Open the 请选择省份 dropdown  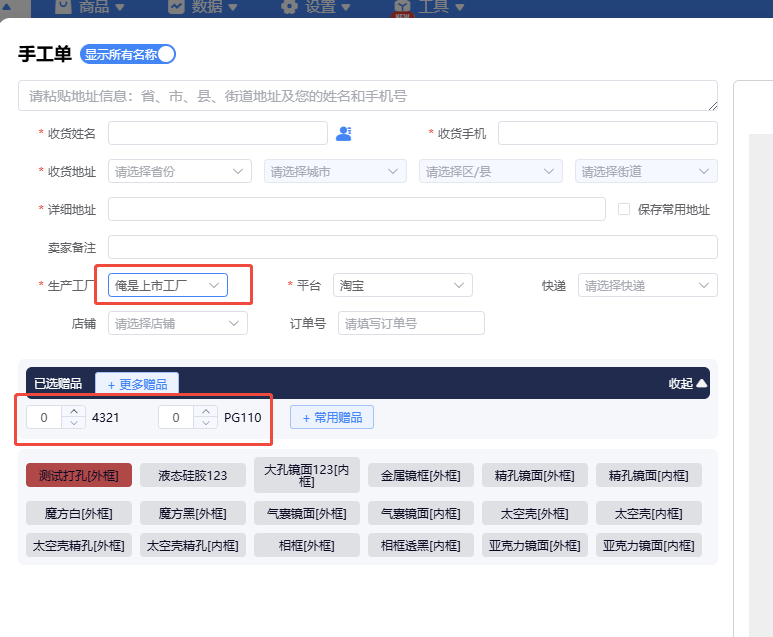coord(180,171)
